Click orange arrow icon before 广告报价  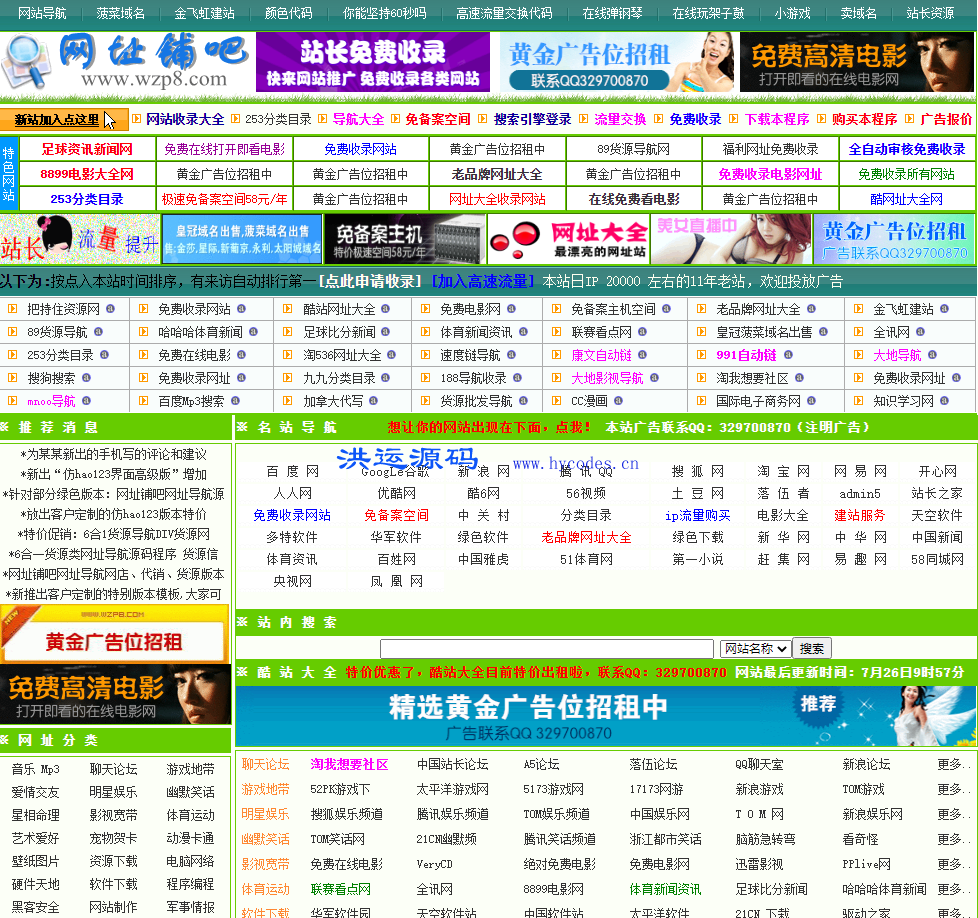(x=910, y=118)
